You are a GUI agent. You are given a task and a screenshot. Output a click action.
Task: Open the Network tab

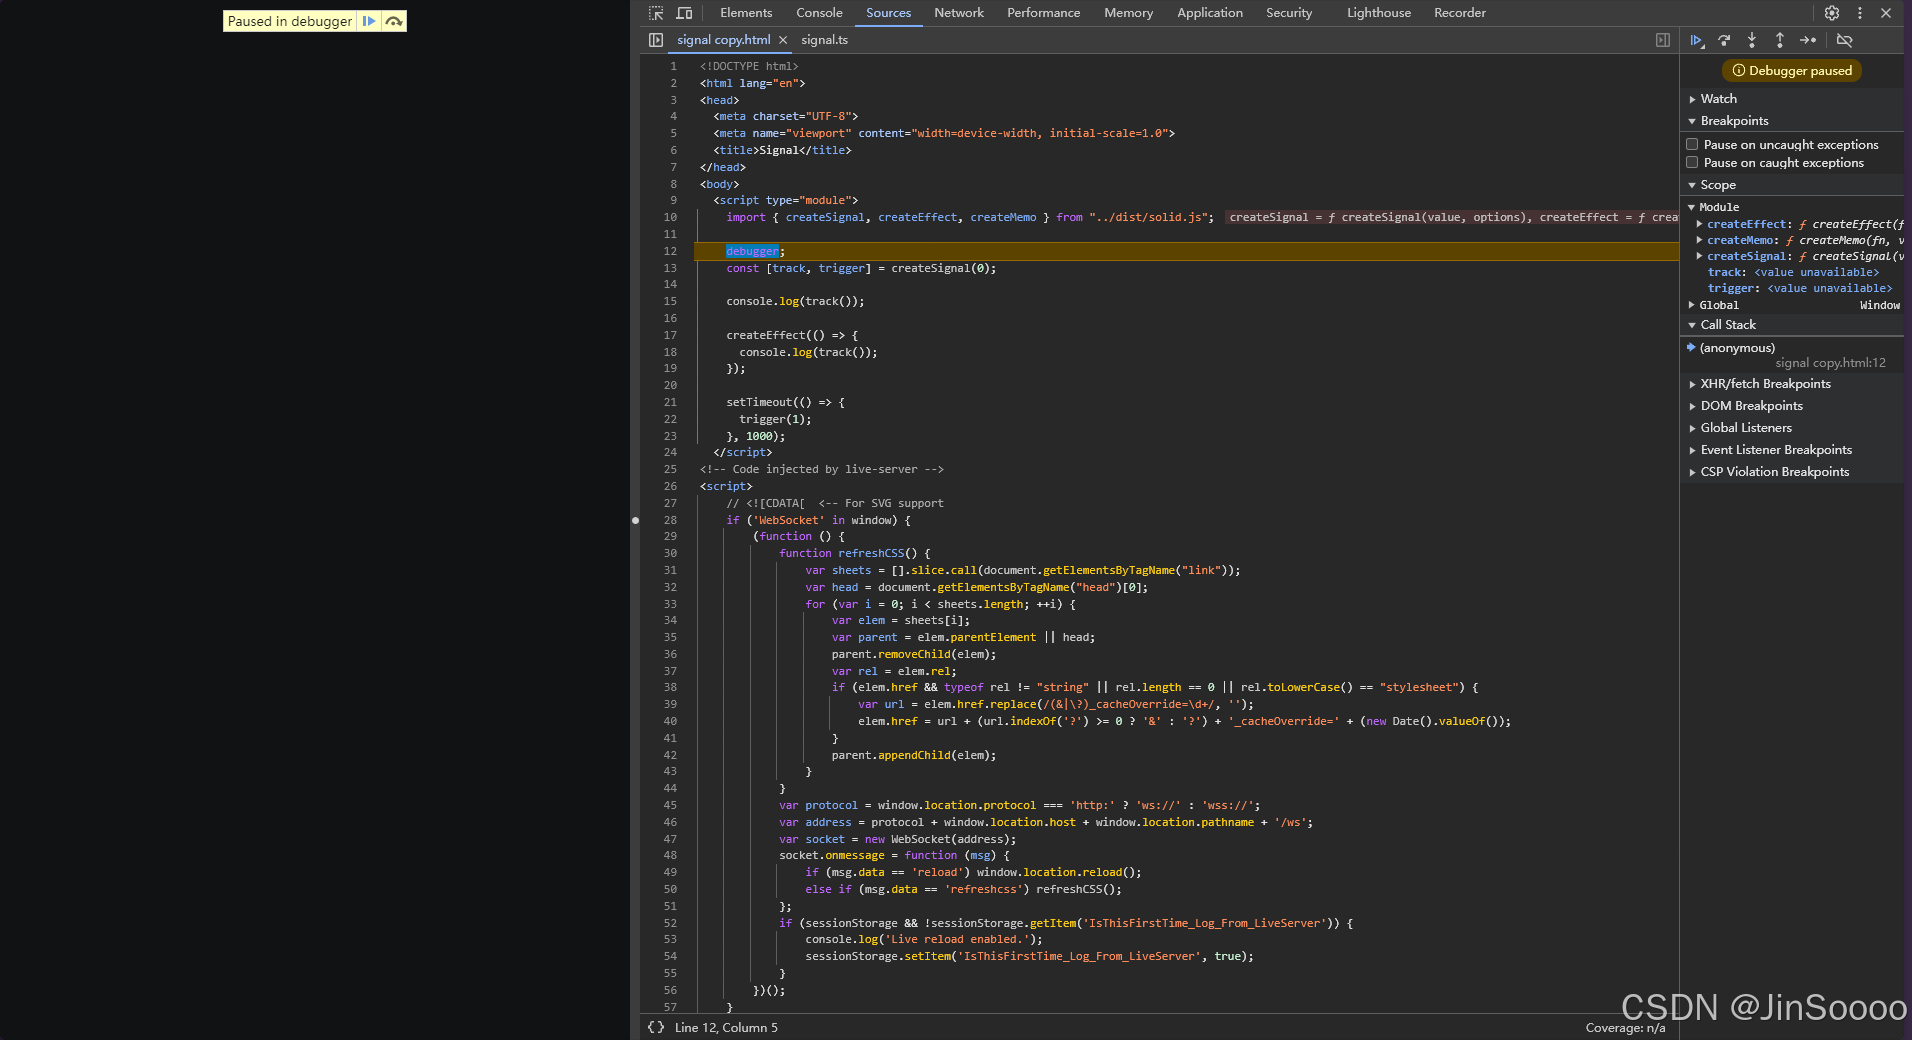[959, 13]
